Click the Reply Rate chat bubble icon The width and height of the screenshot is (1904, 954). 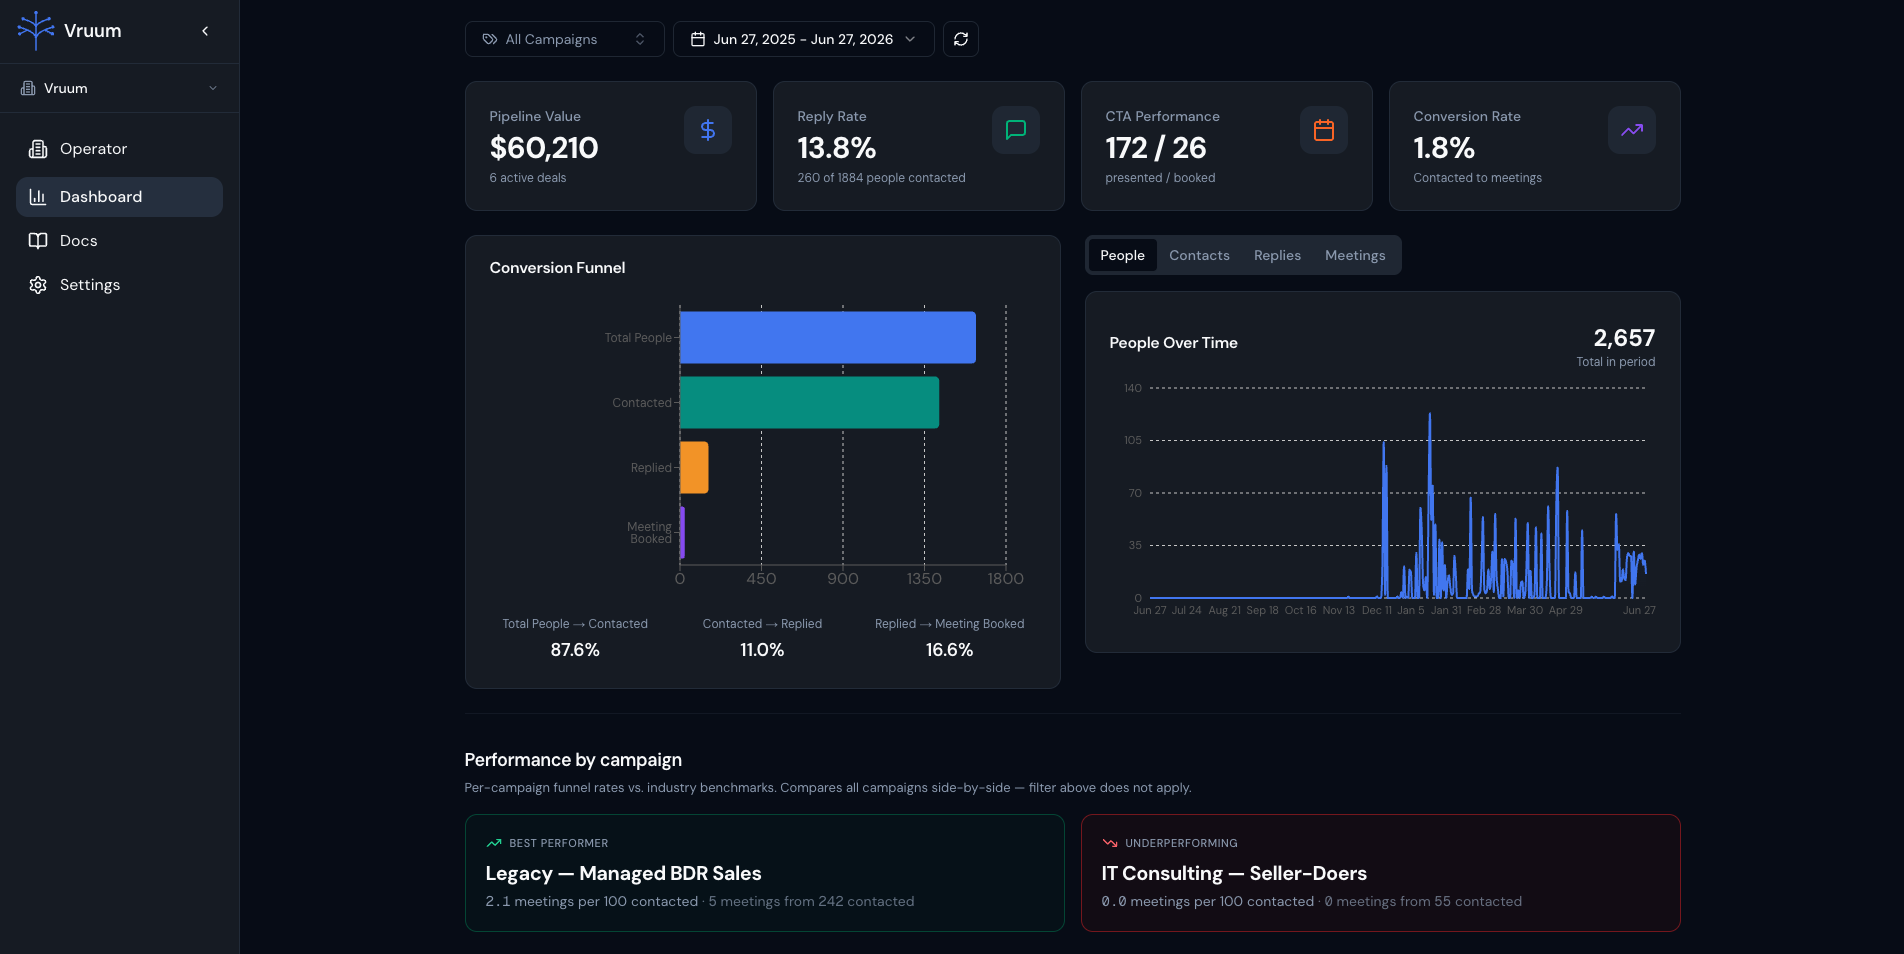(x=1016, y=130)
